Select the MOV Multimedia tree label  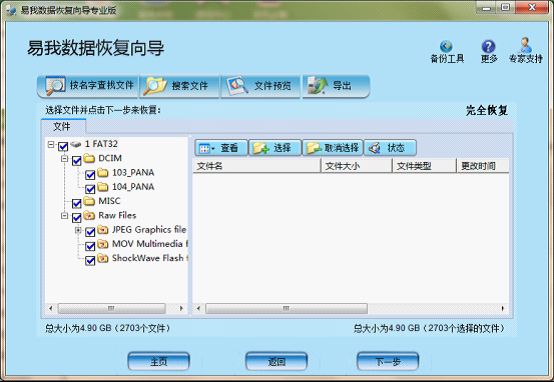click(150, 244)
